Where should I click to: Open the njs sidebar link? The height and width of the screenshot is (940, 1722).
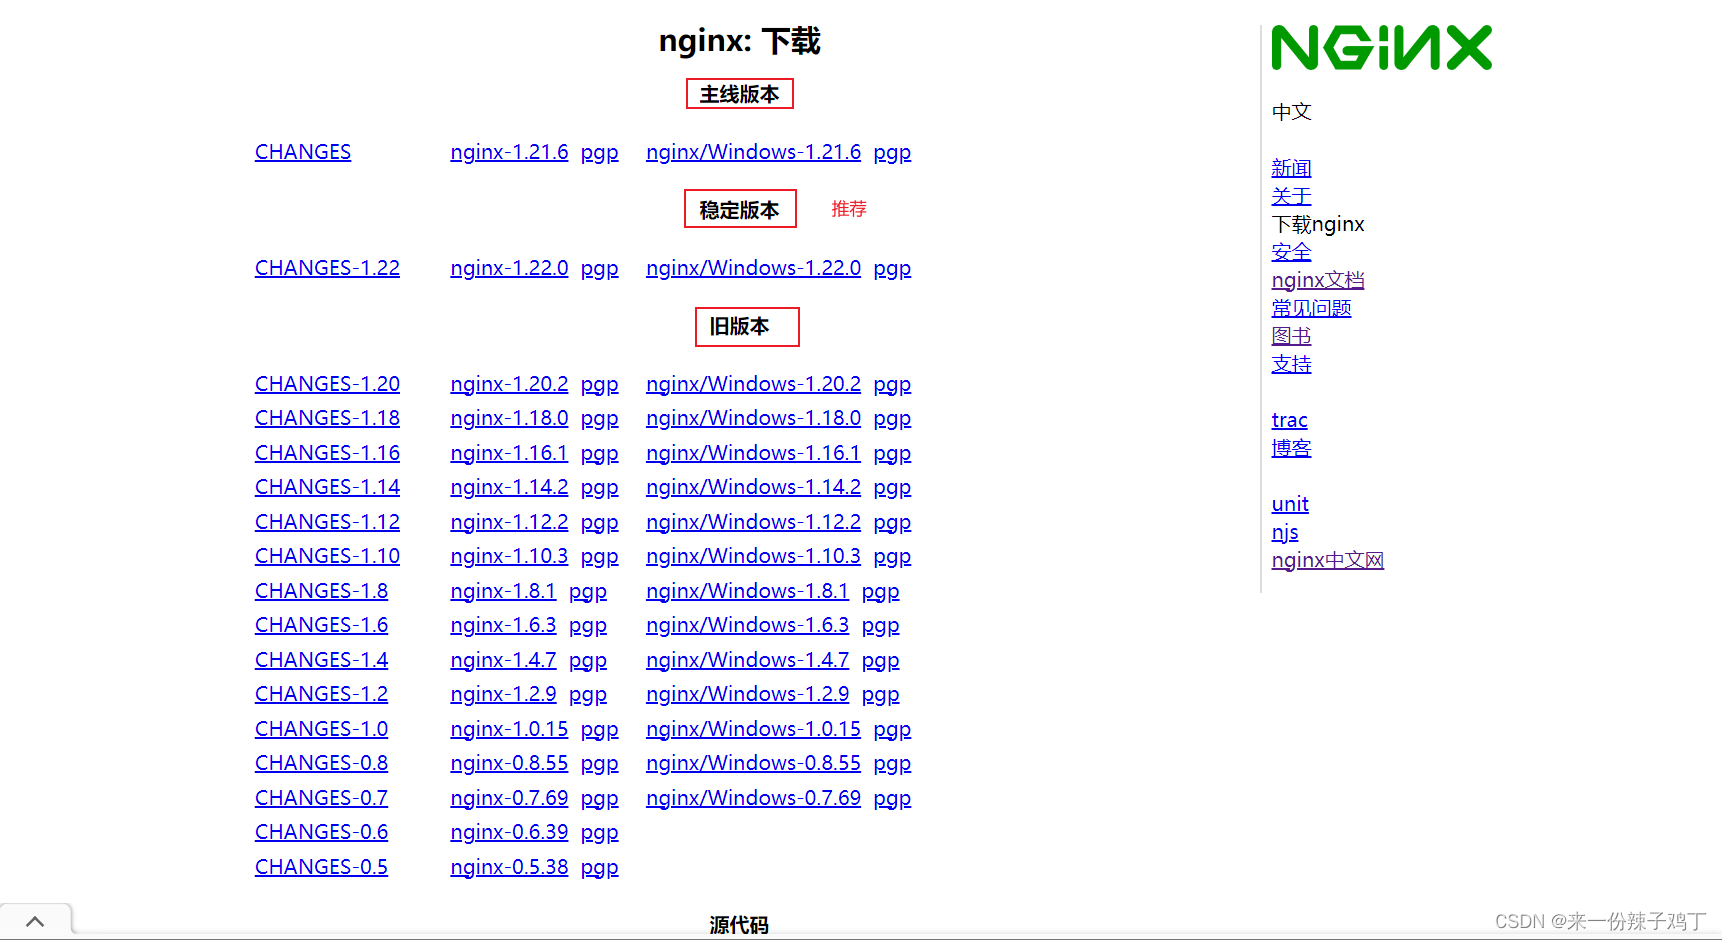pyautogui.click(x=1285, y=532)
